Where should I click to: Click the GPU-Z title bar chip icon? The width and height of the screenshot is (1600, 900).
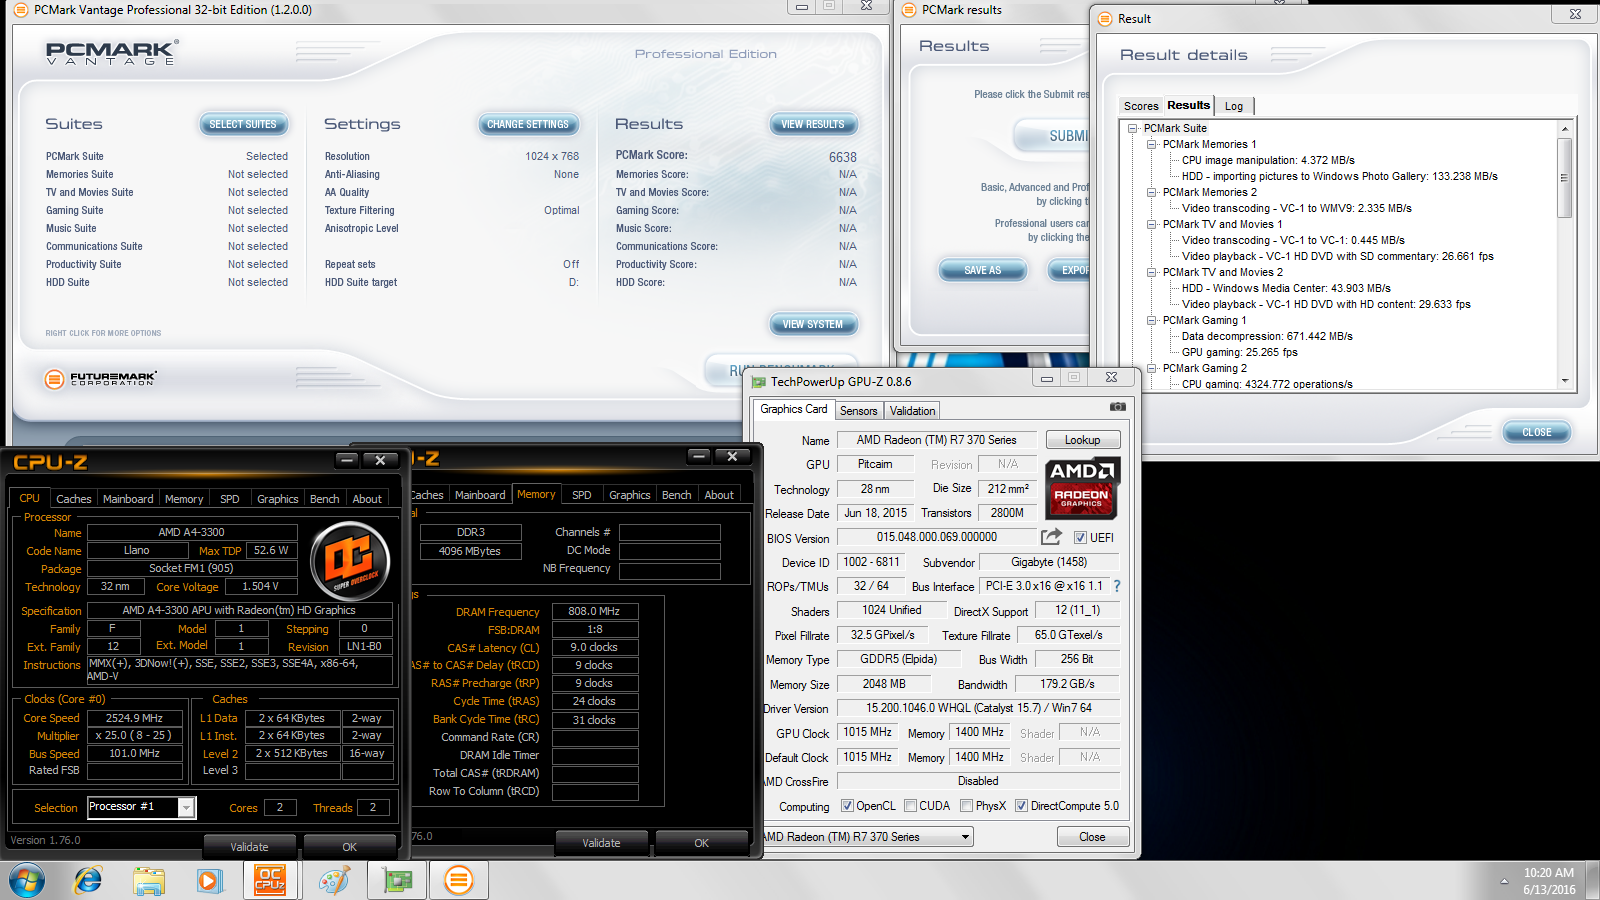(758, 382)
